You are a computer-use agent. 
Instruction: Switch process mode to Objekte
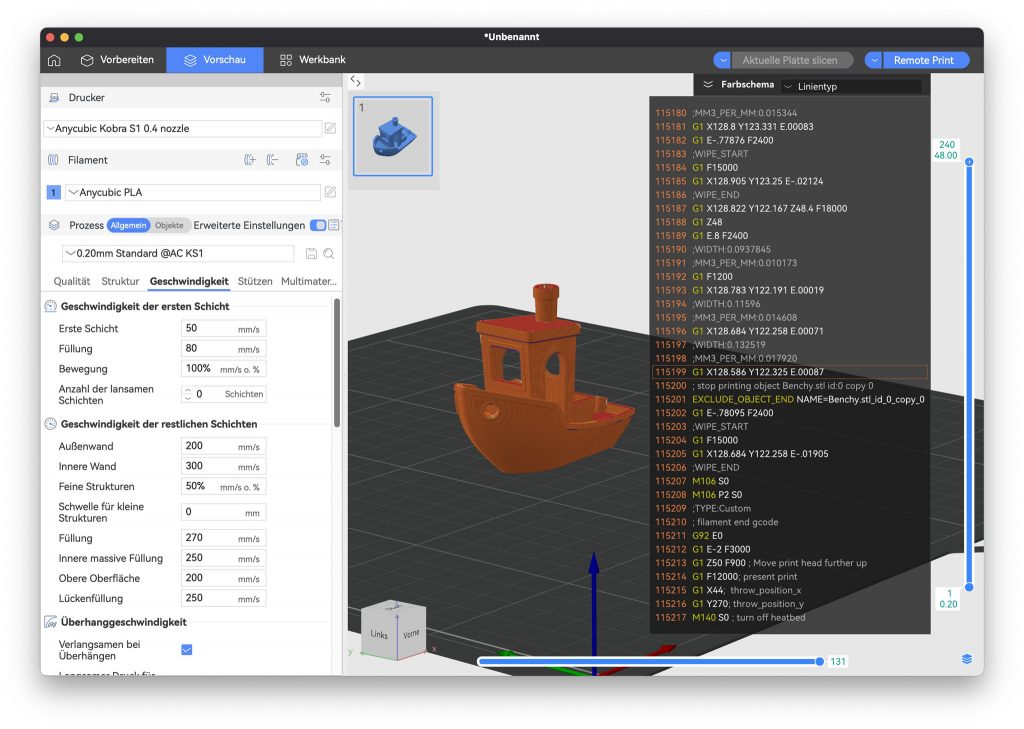coord(169,226)
